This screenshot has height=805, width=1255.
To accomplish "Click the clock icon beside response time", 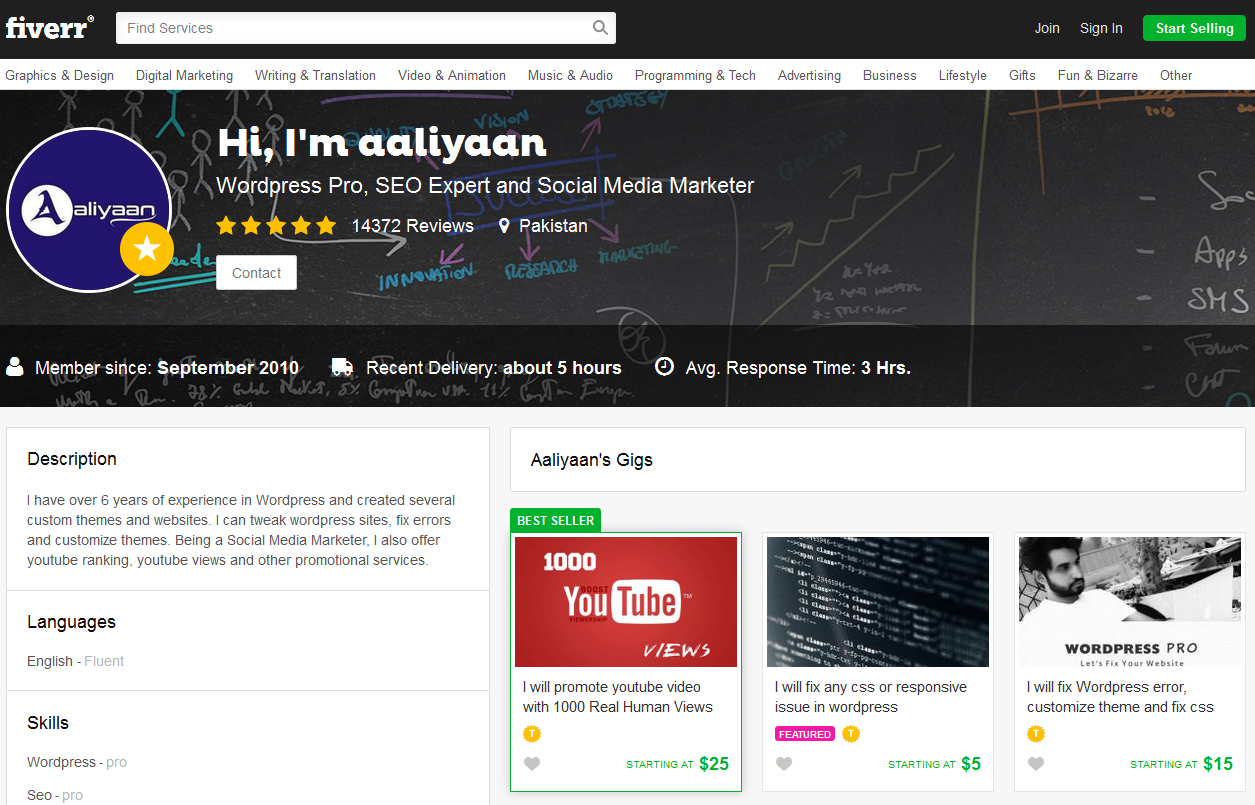I will click(664, 367).
